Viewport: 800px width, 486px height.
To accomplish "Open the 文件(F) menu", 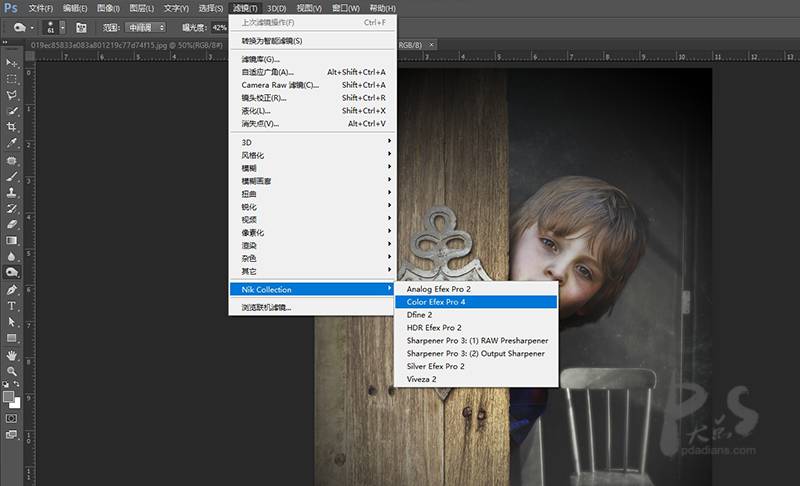I will (40, 8).
